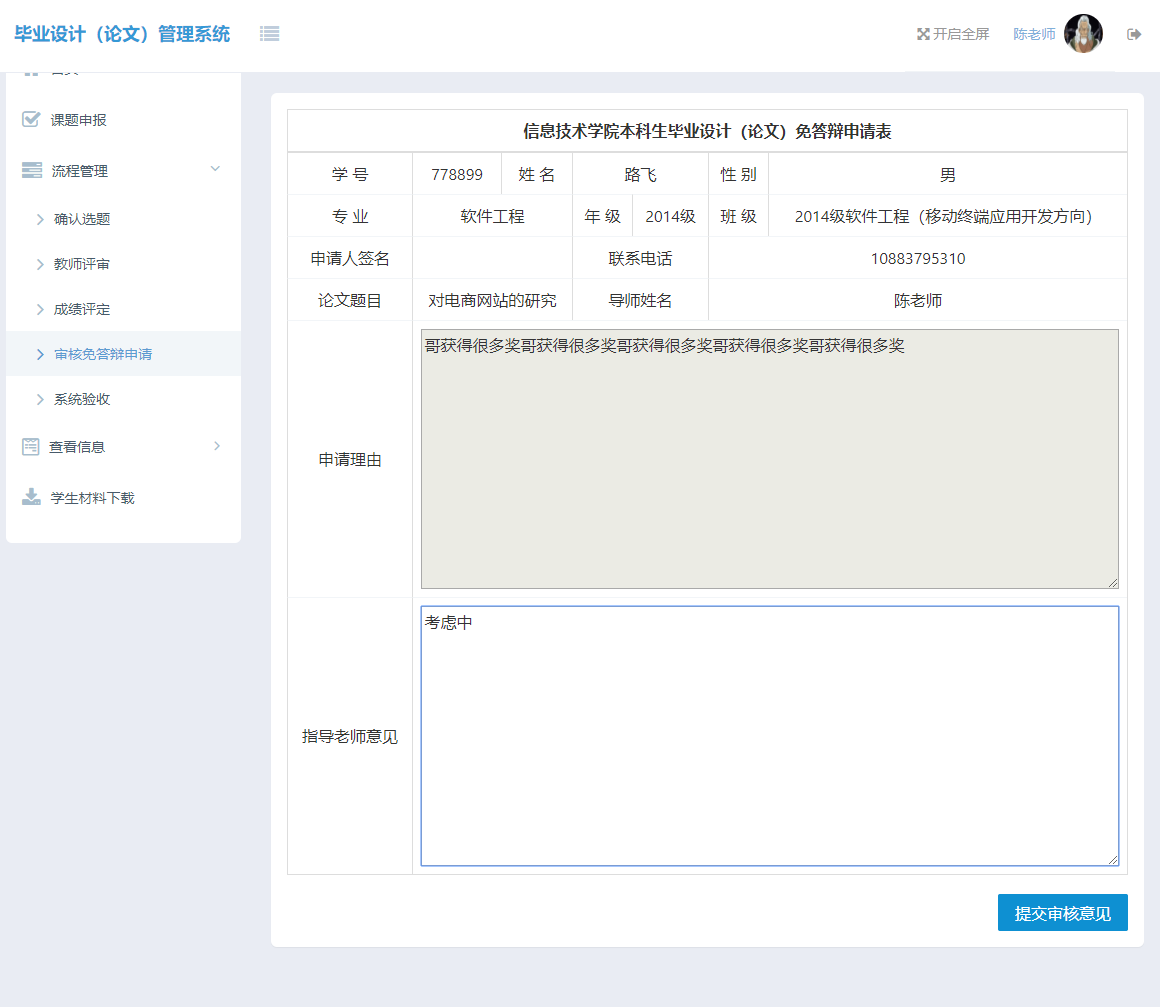Image resolution: width=1160 pixels, height=1007 pixels.
Task: Click the fullscreen icon beside 开启全屏
Action: 922,33
